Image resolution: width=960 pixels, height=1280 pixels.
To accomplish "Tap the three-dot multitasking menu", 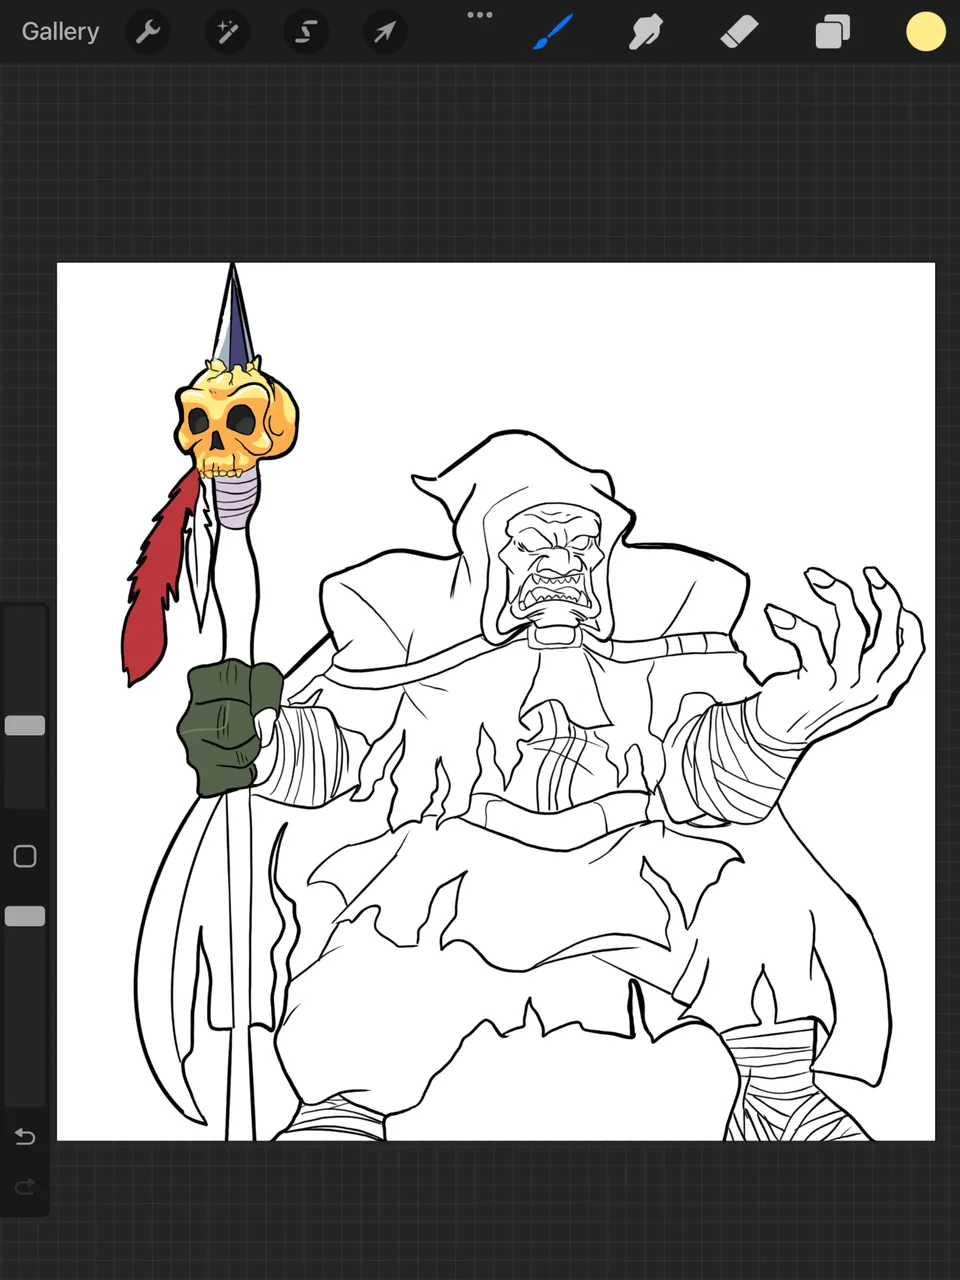I will pos(480,15).
